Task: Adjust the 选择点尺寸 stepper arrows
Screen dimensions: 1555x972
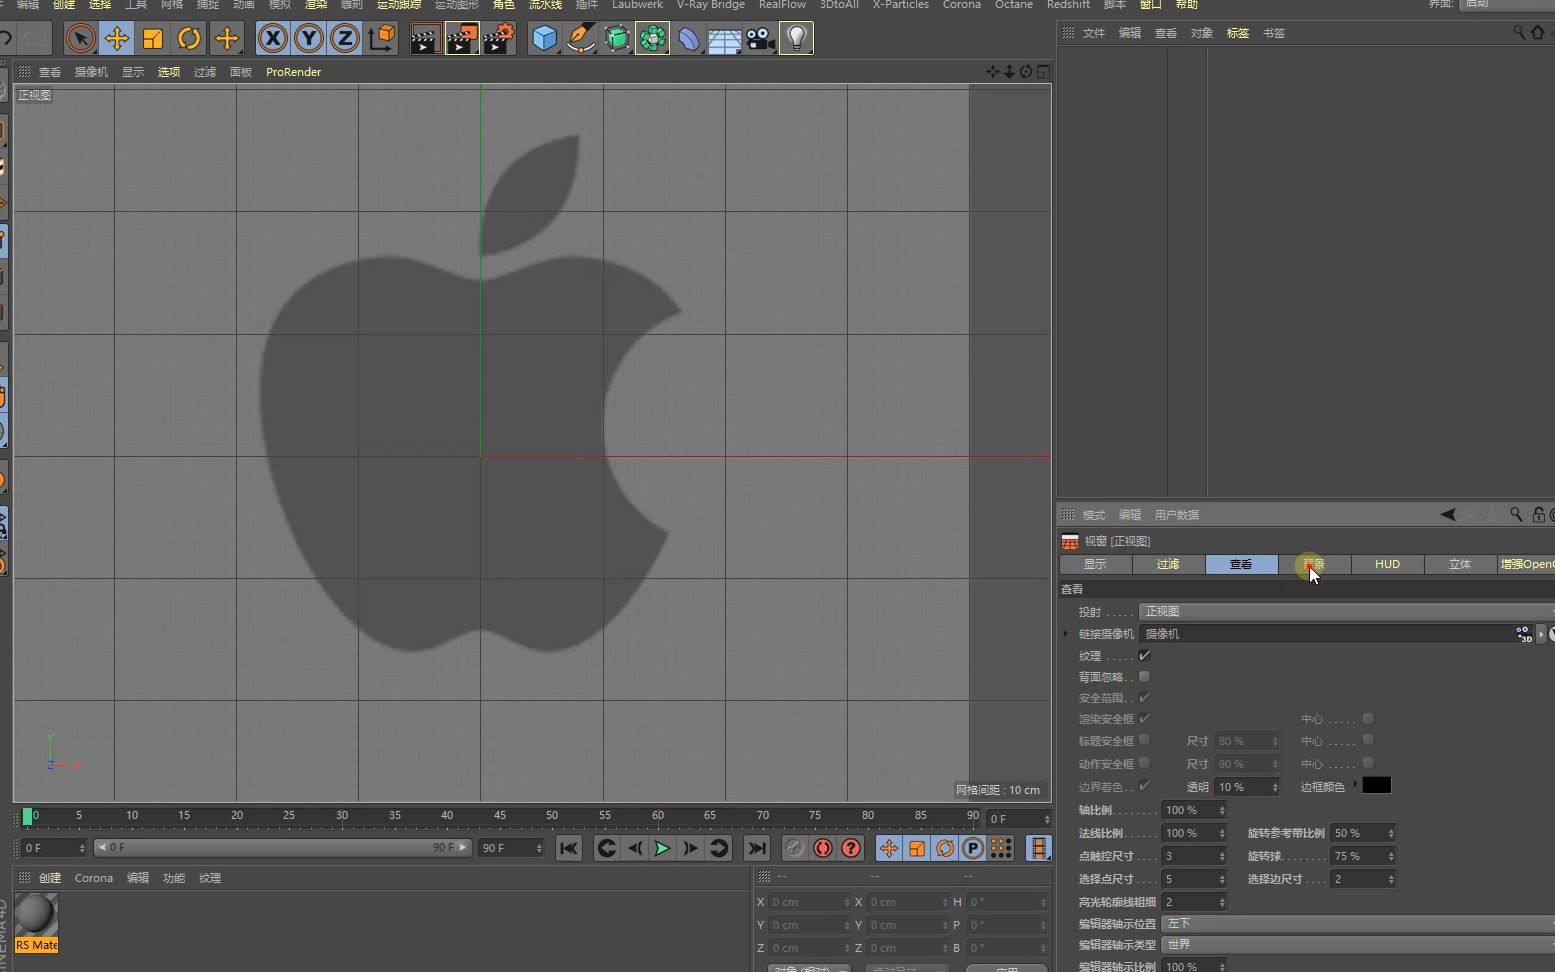Action: 1221,879
